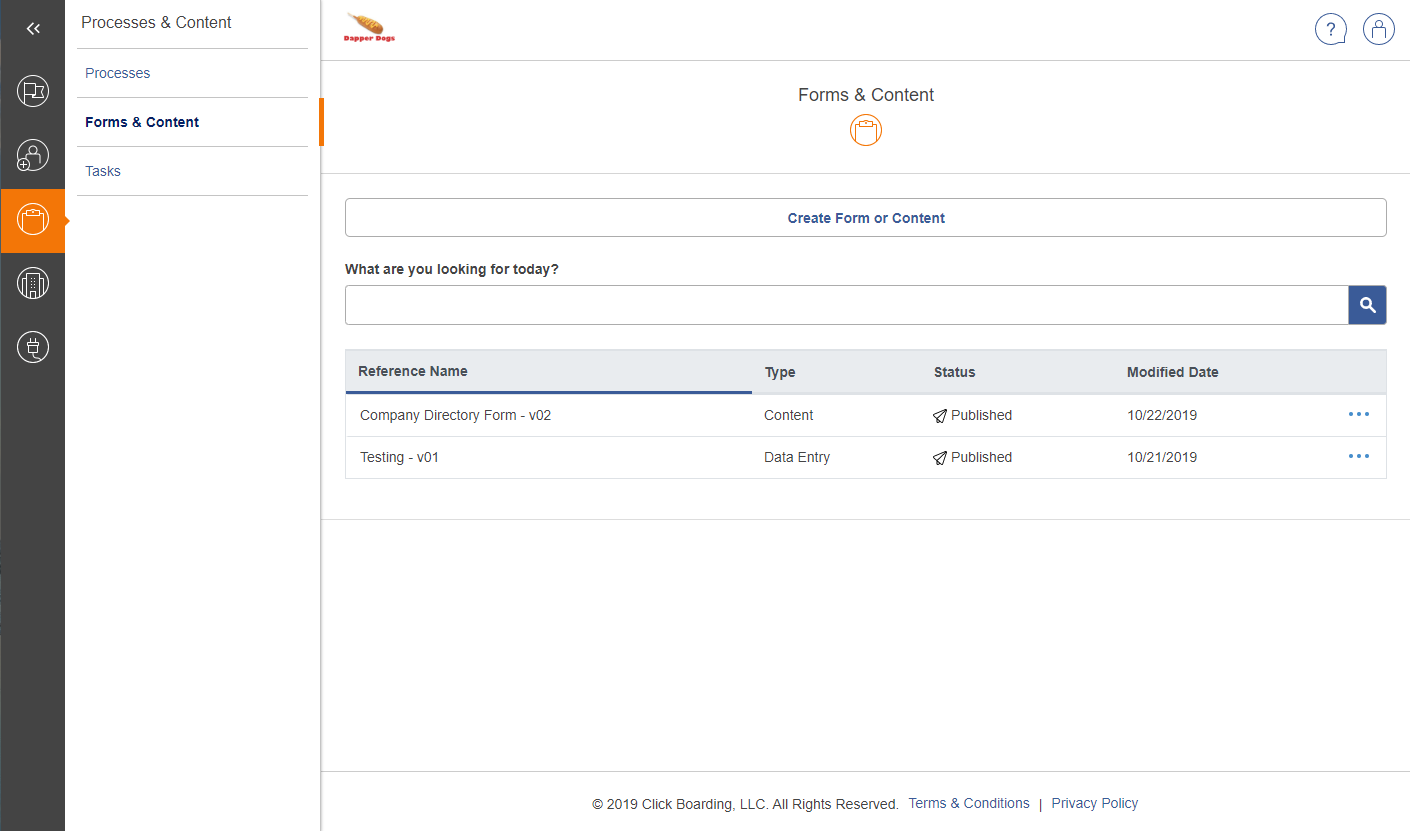The width and height of the screenshot is (1410, 831).
Task: Click Create Form or Content button
Action: coord(865,218)
